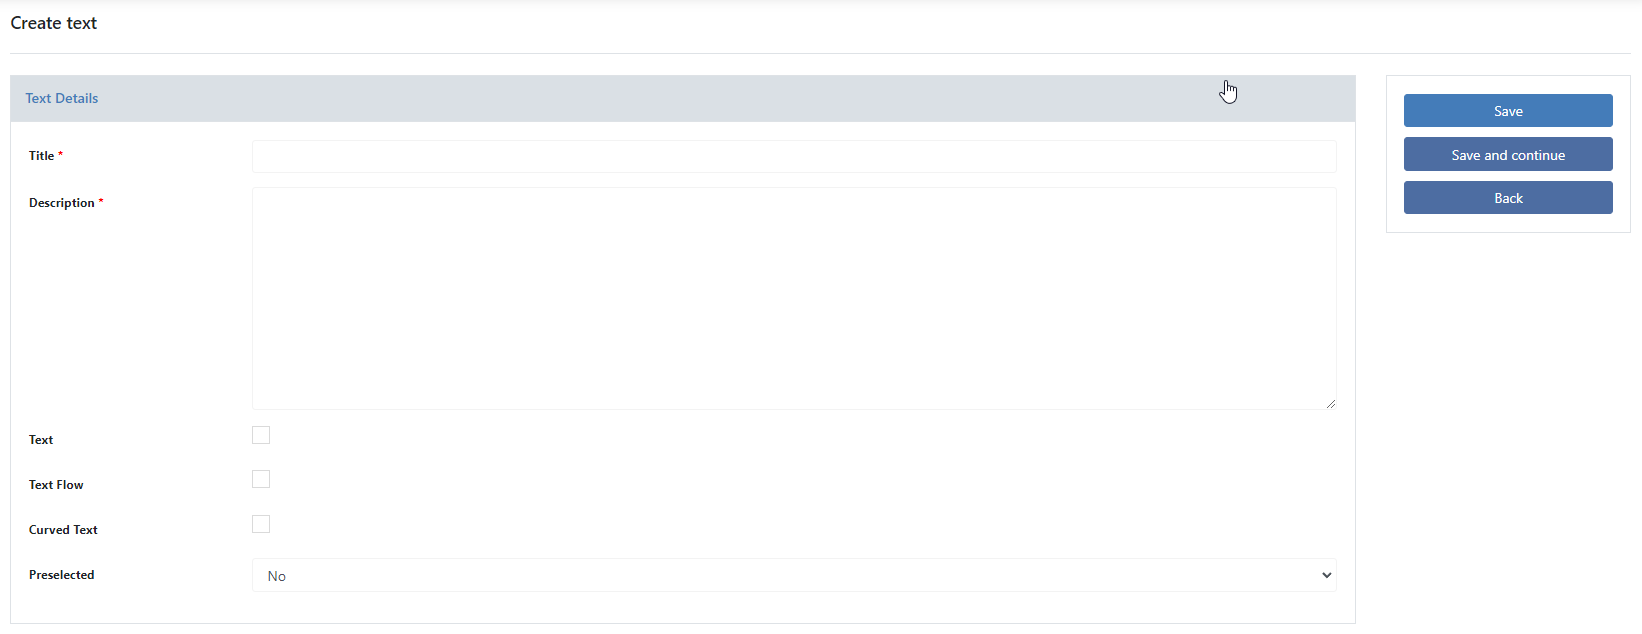Click the Title field label
1642x634 pixels.
point(41,156)
